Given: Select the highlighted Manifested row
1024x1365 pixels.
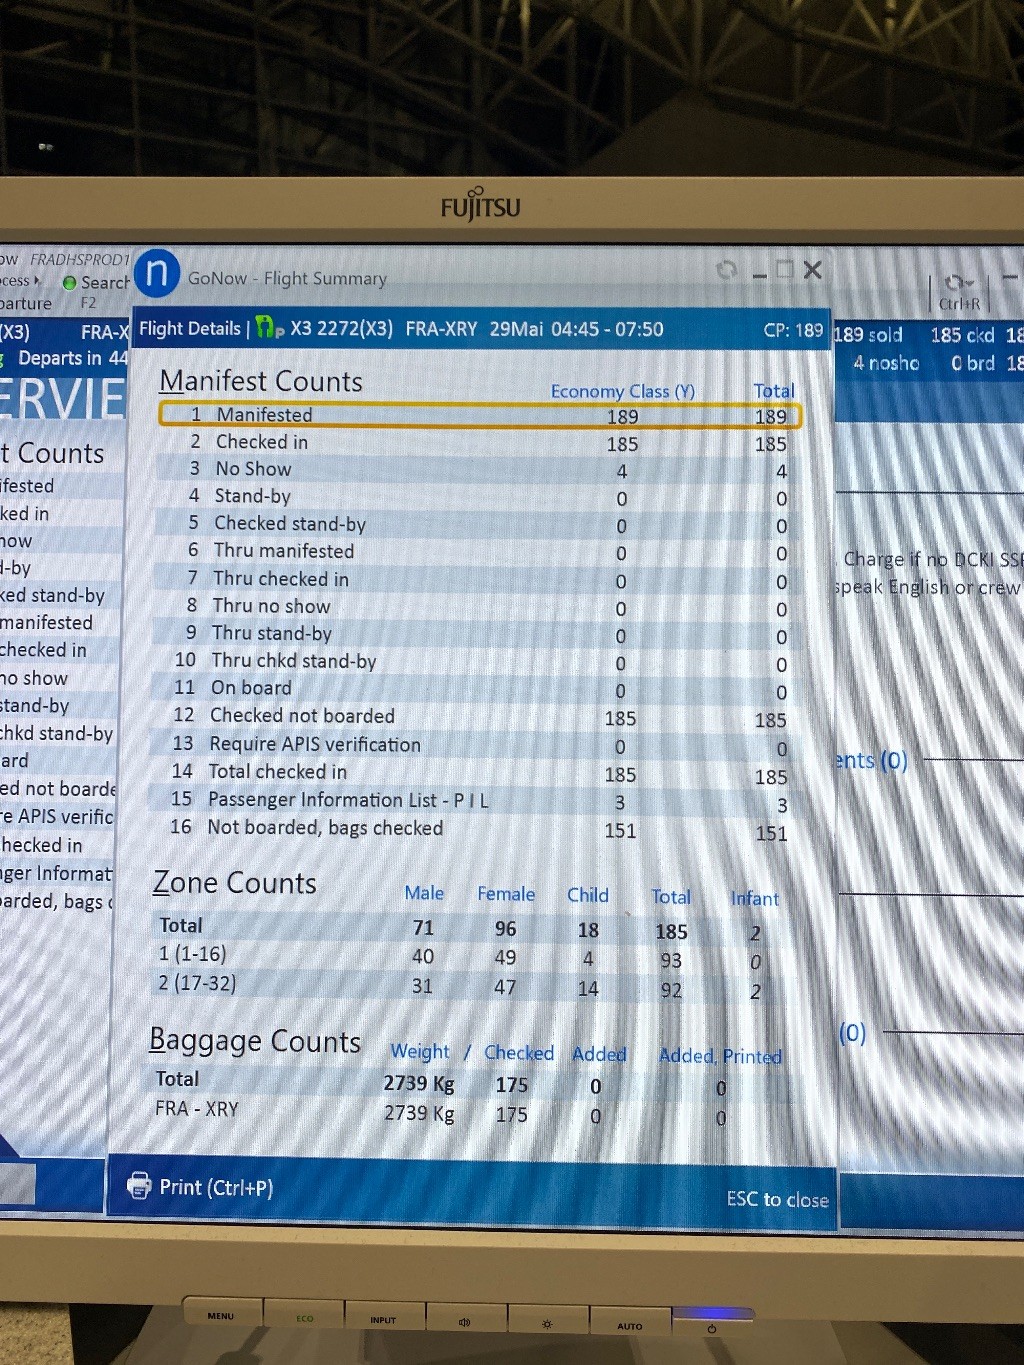Looking at the screenshot, I should click(x=480, y=415).
